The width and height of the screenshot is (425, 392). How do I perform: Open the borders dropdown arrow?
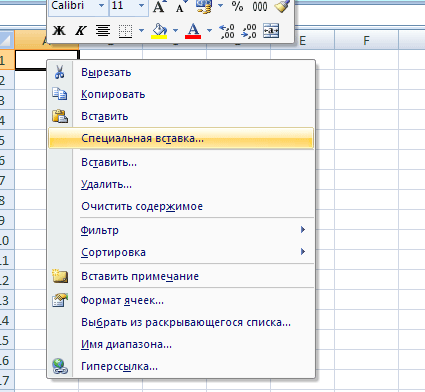pos(141,31)
